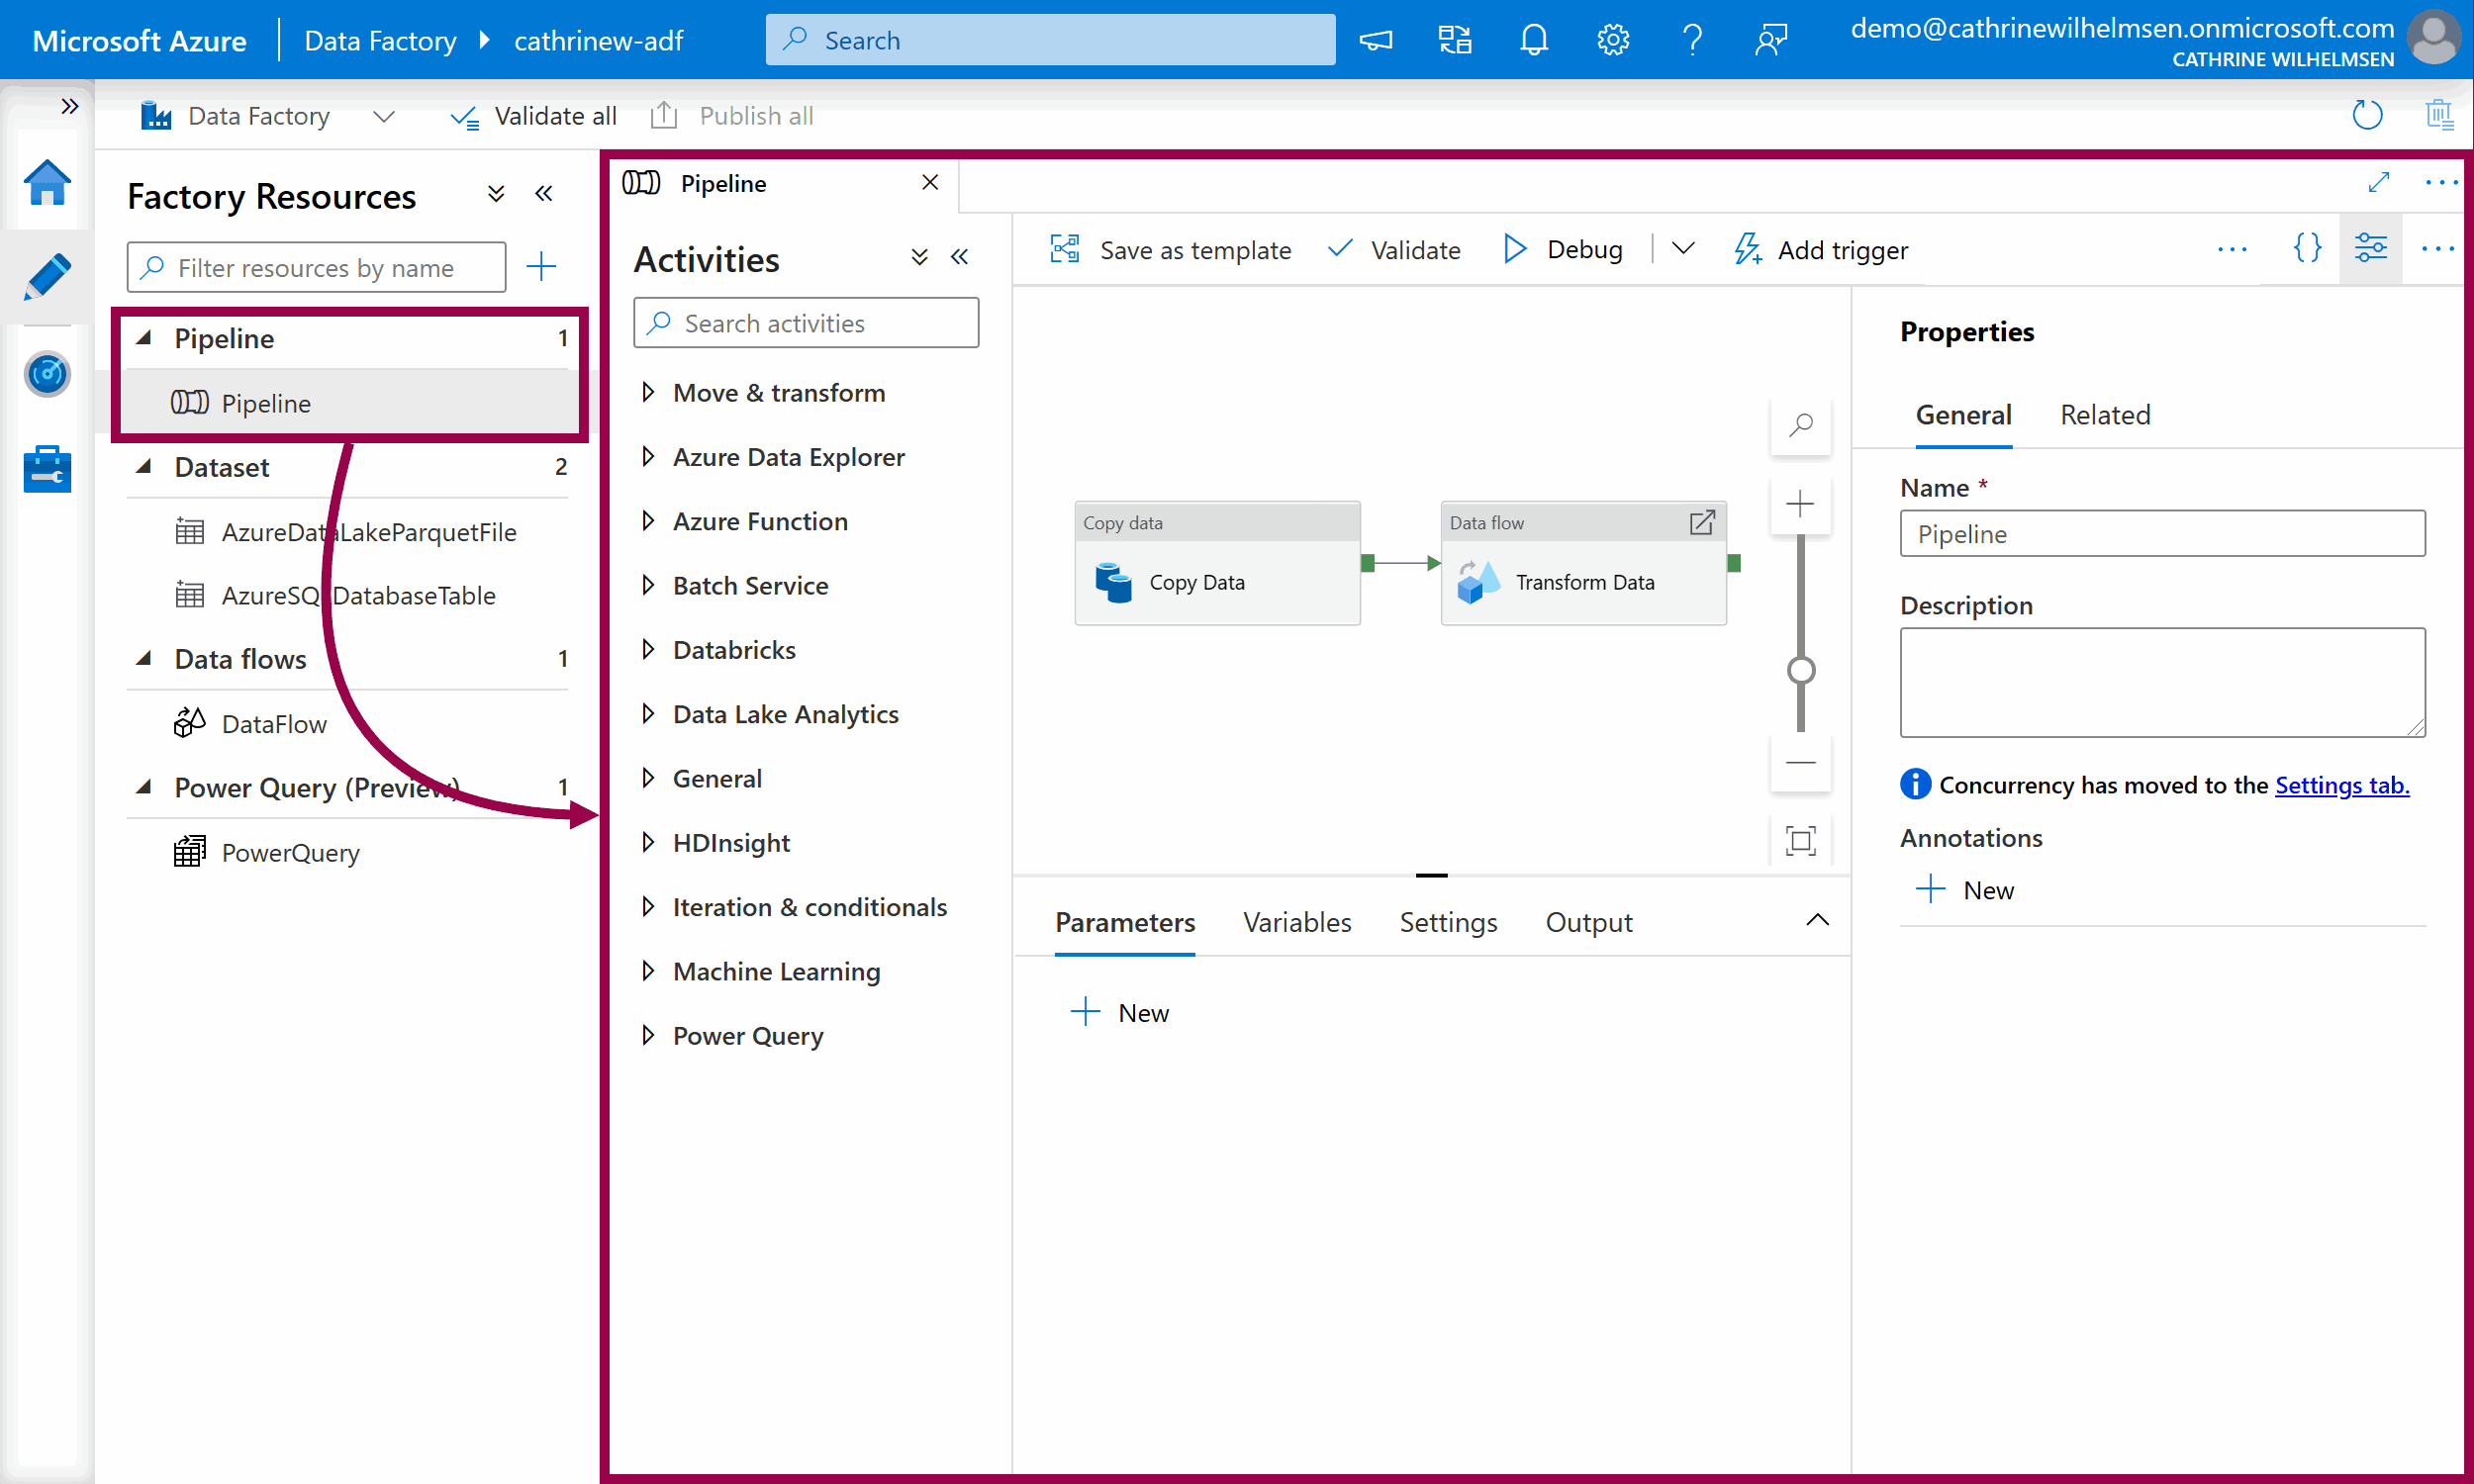Collapse the Factory Resources panel
Image resolution: width=2474 pixels, height=1484 pixels.
pyautogui.click(x=544, y=194)
